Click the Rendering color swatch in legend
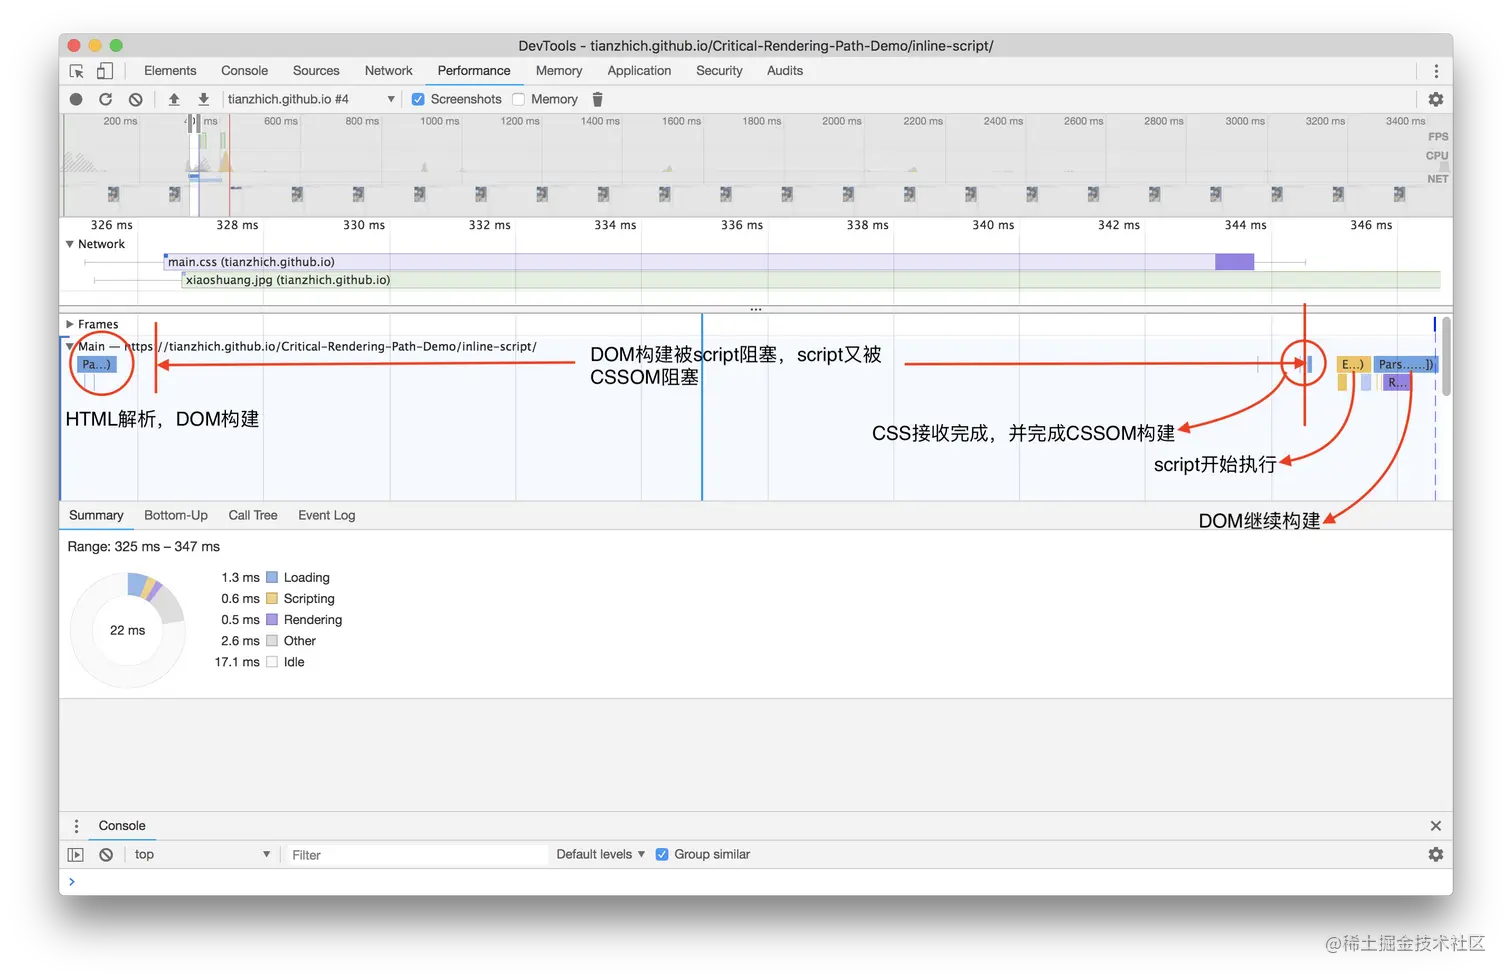1512x980 pixels. click(x=272, y=620)
